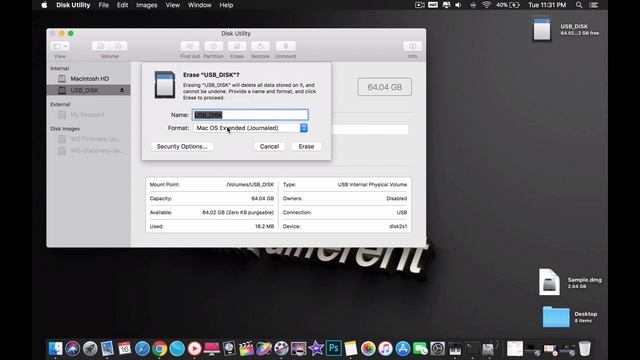Open Terminal from the dock
640x360 pixels.
tap(473, 348)
